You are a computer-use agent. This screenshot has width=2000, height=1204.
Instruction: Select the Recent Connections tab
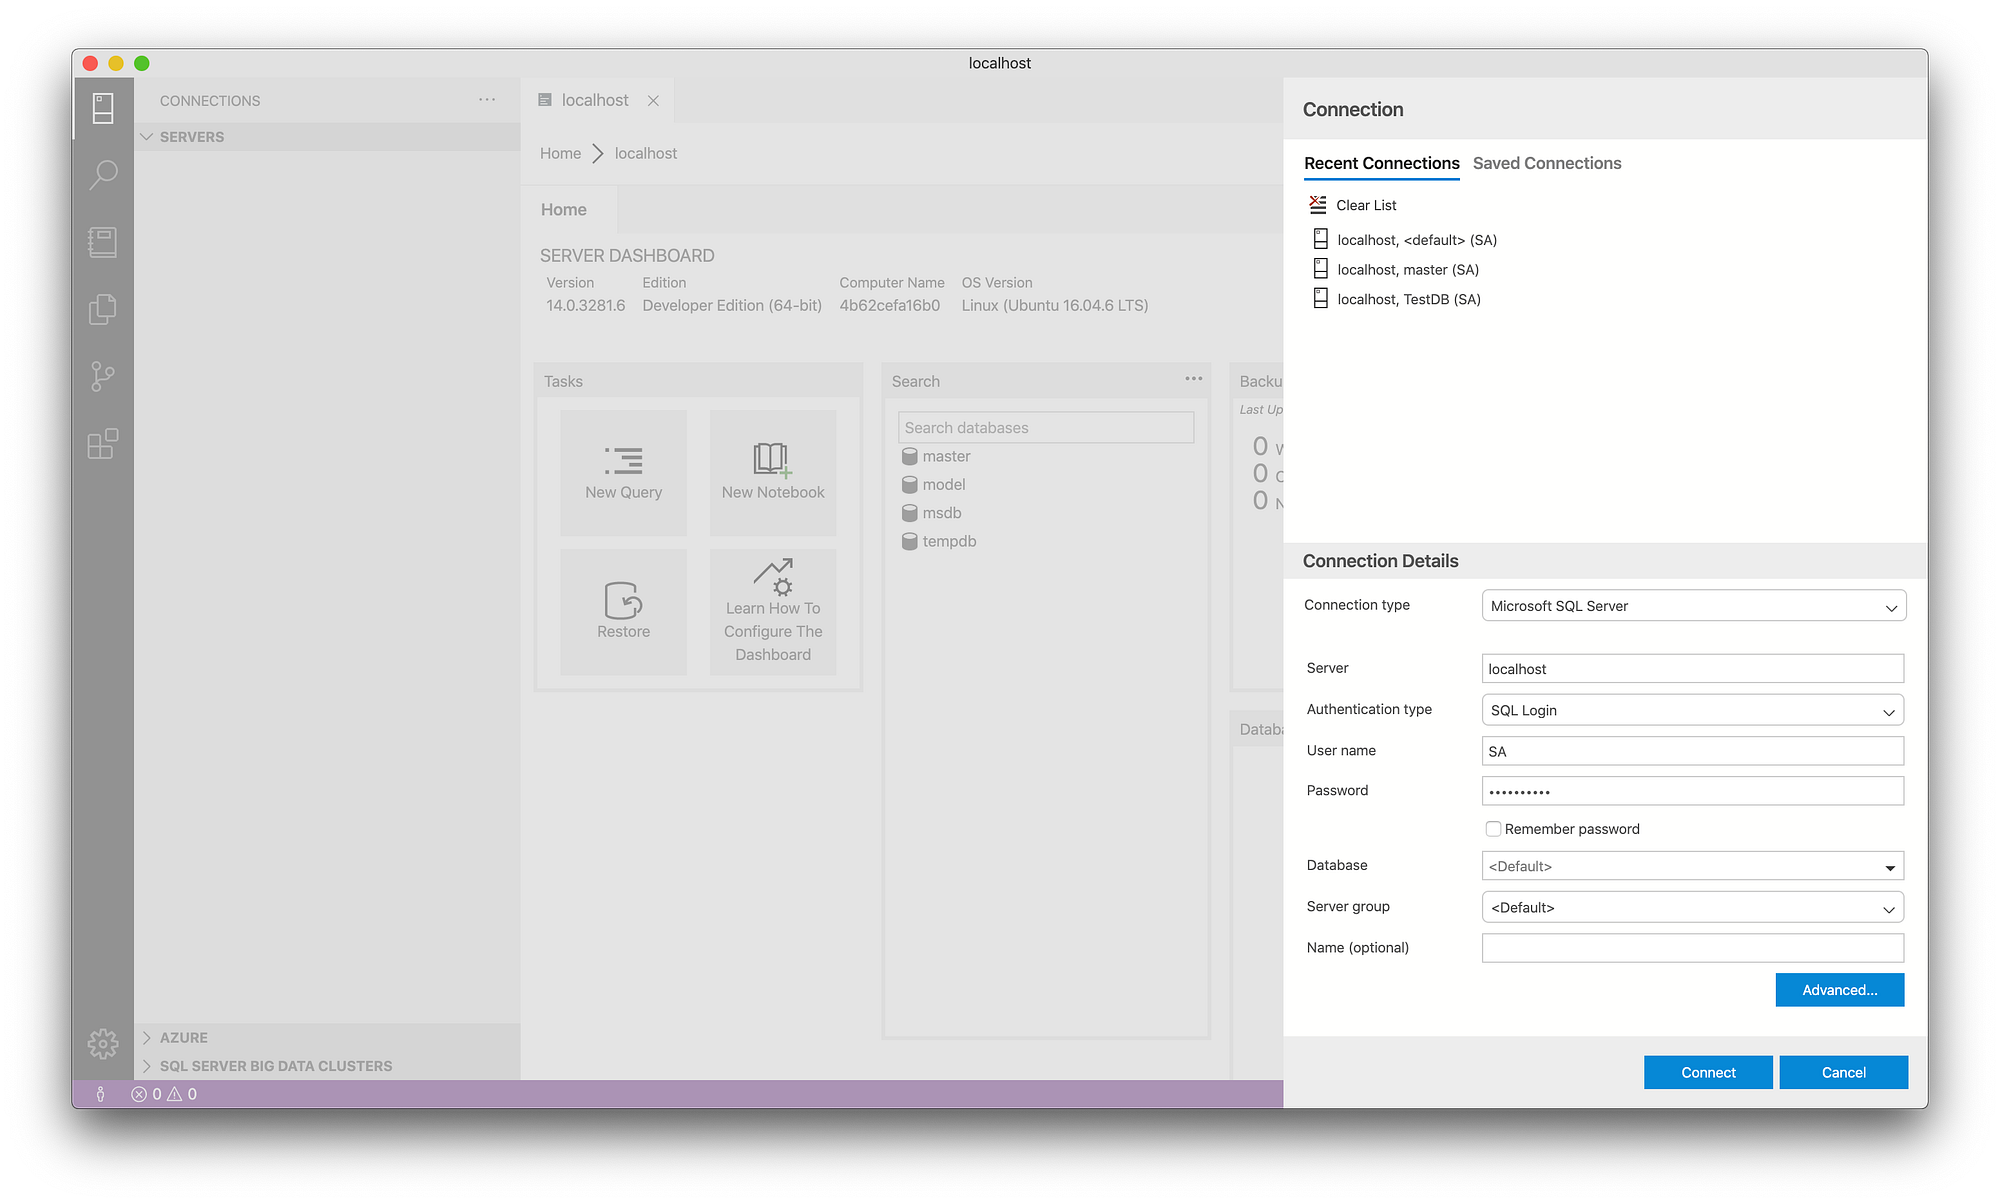tap(1381, 163)
